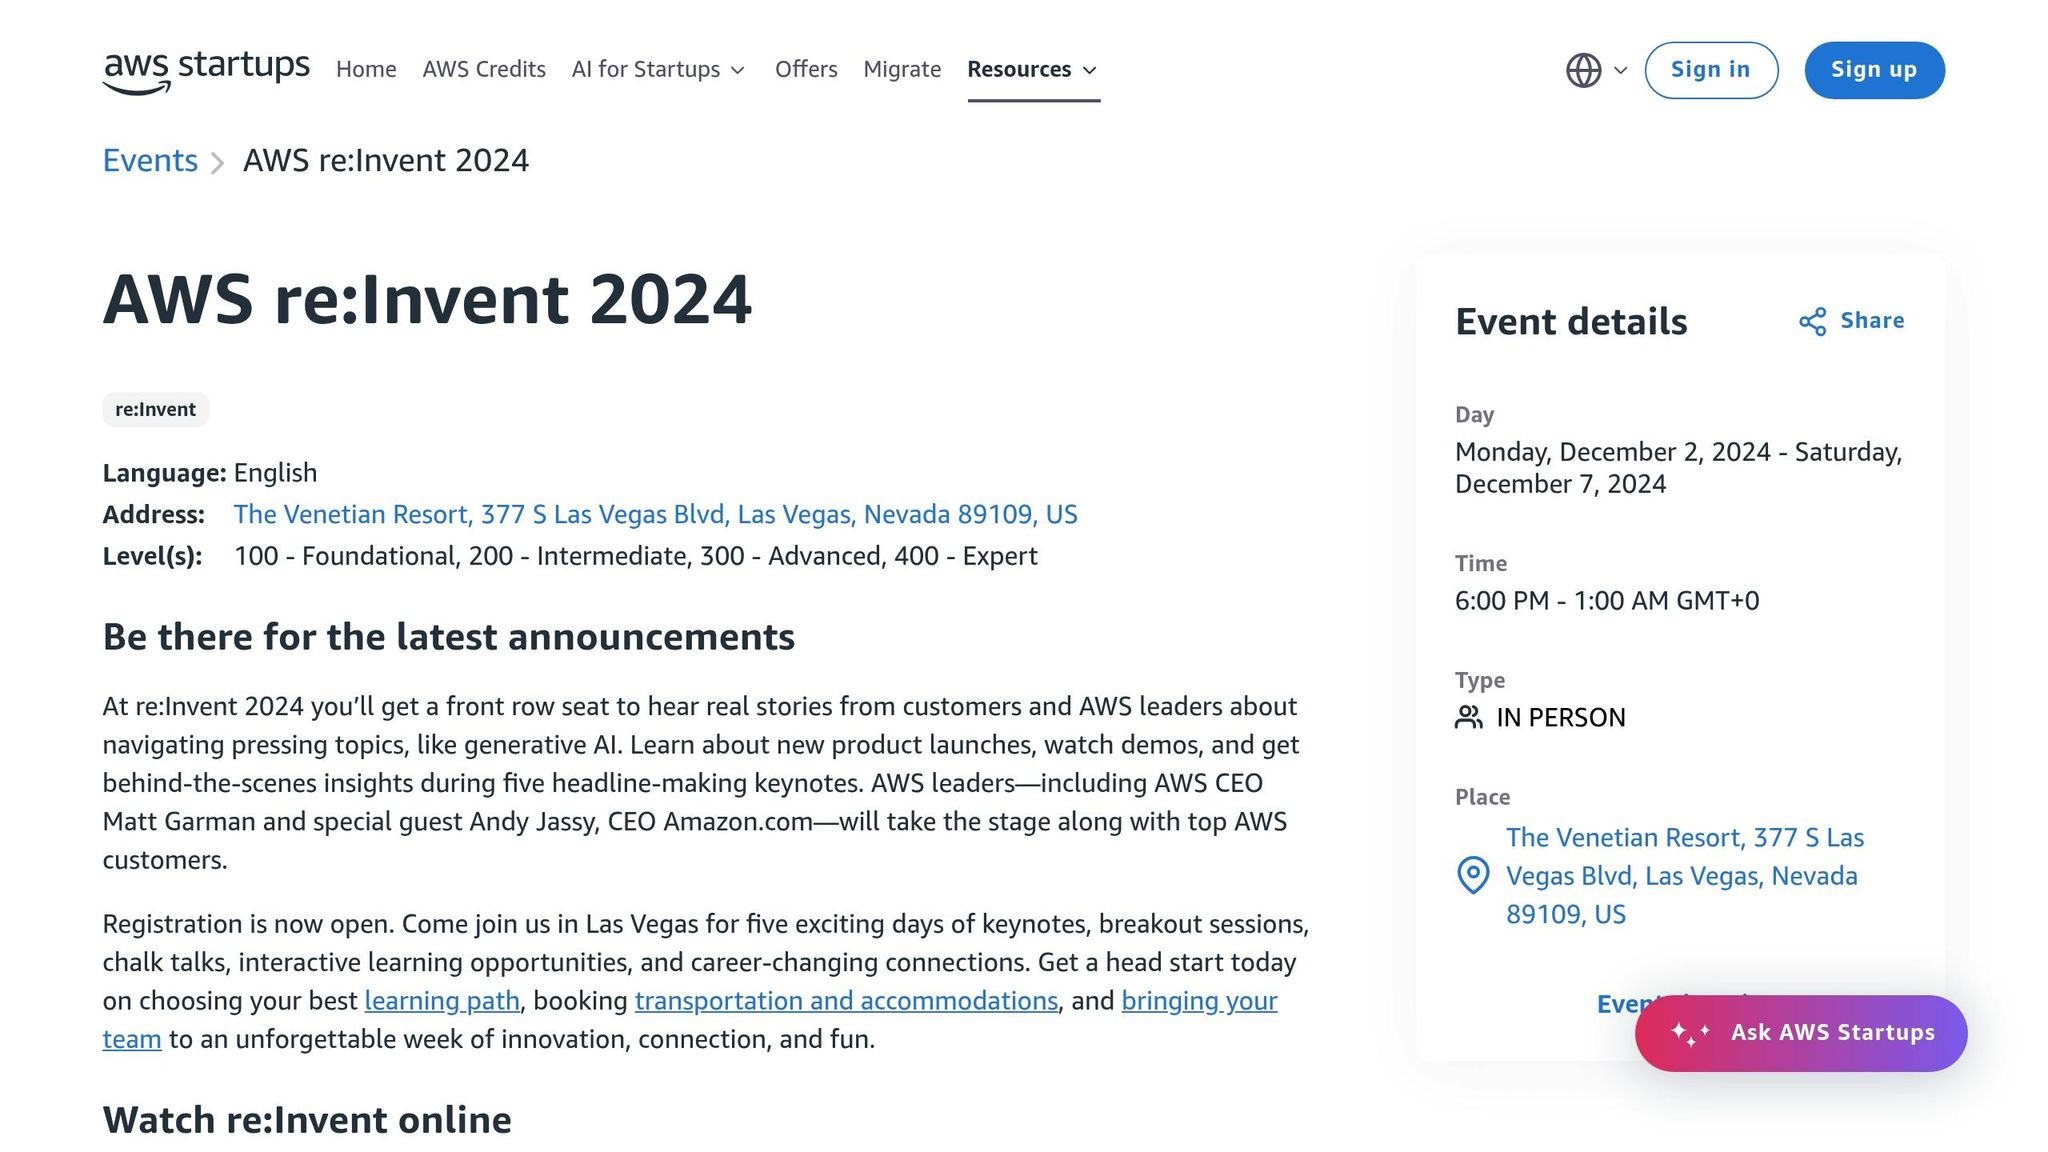Click the Level(s) 100 - Foundational text
Viewport: 2048px width, 1152px height.
point(570,556)
